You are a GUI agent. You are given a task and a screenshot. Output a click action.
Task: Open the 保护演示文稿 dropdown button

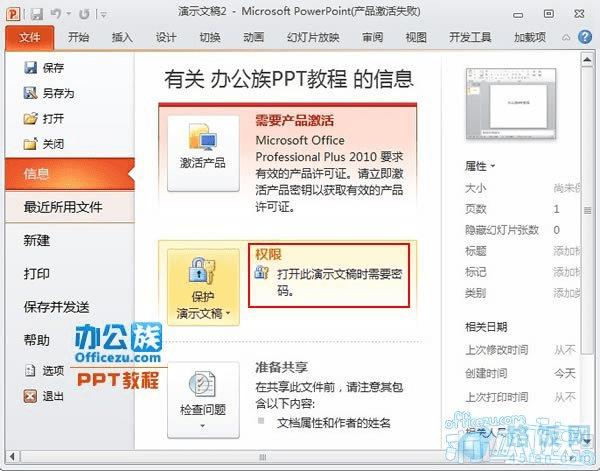pos(203,287)
